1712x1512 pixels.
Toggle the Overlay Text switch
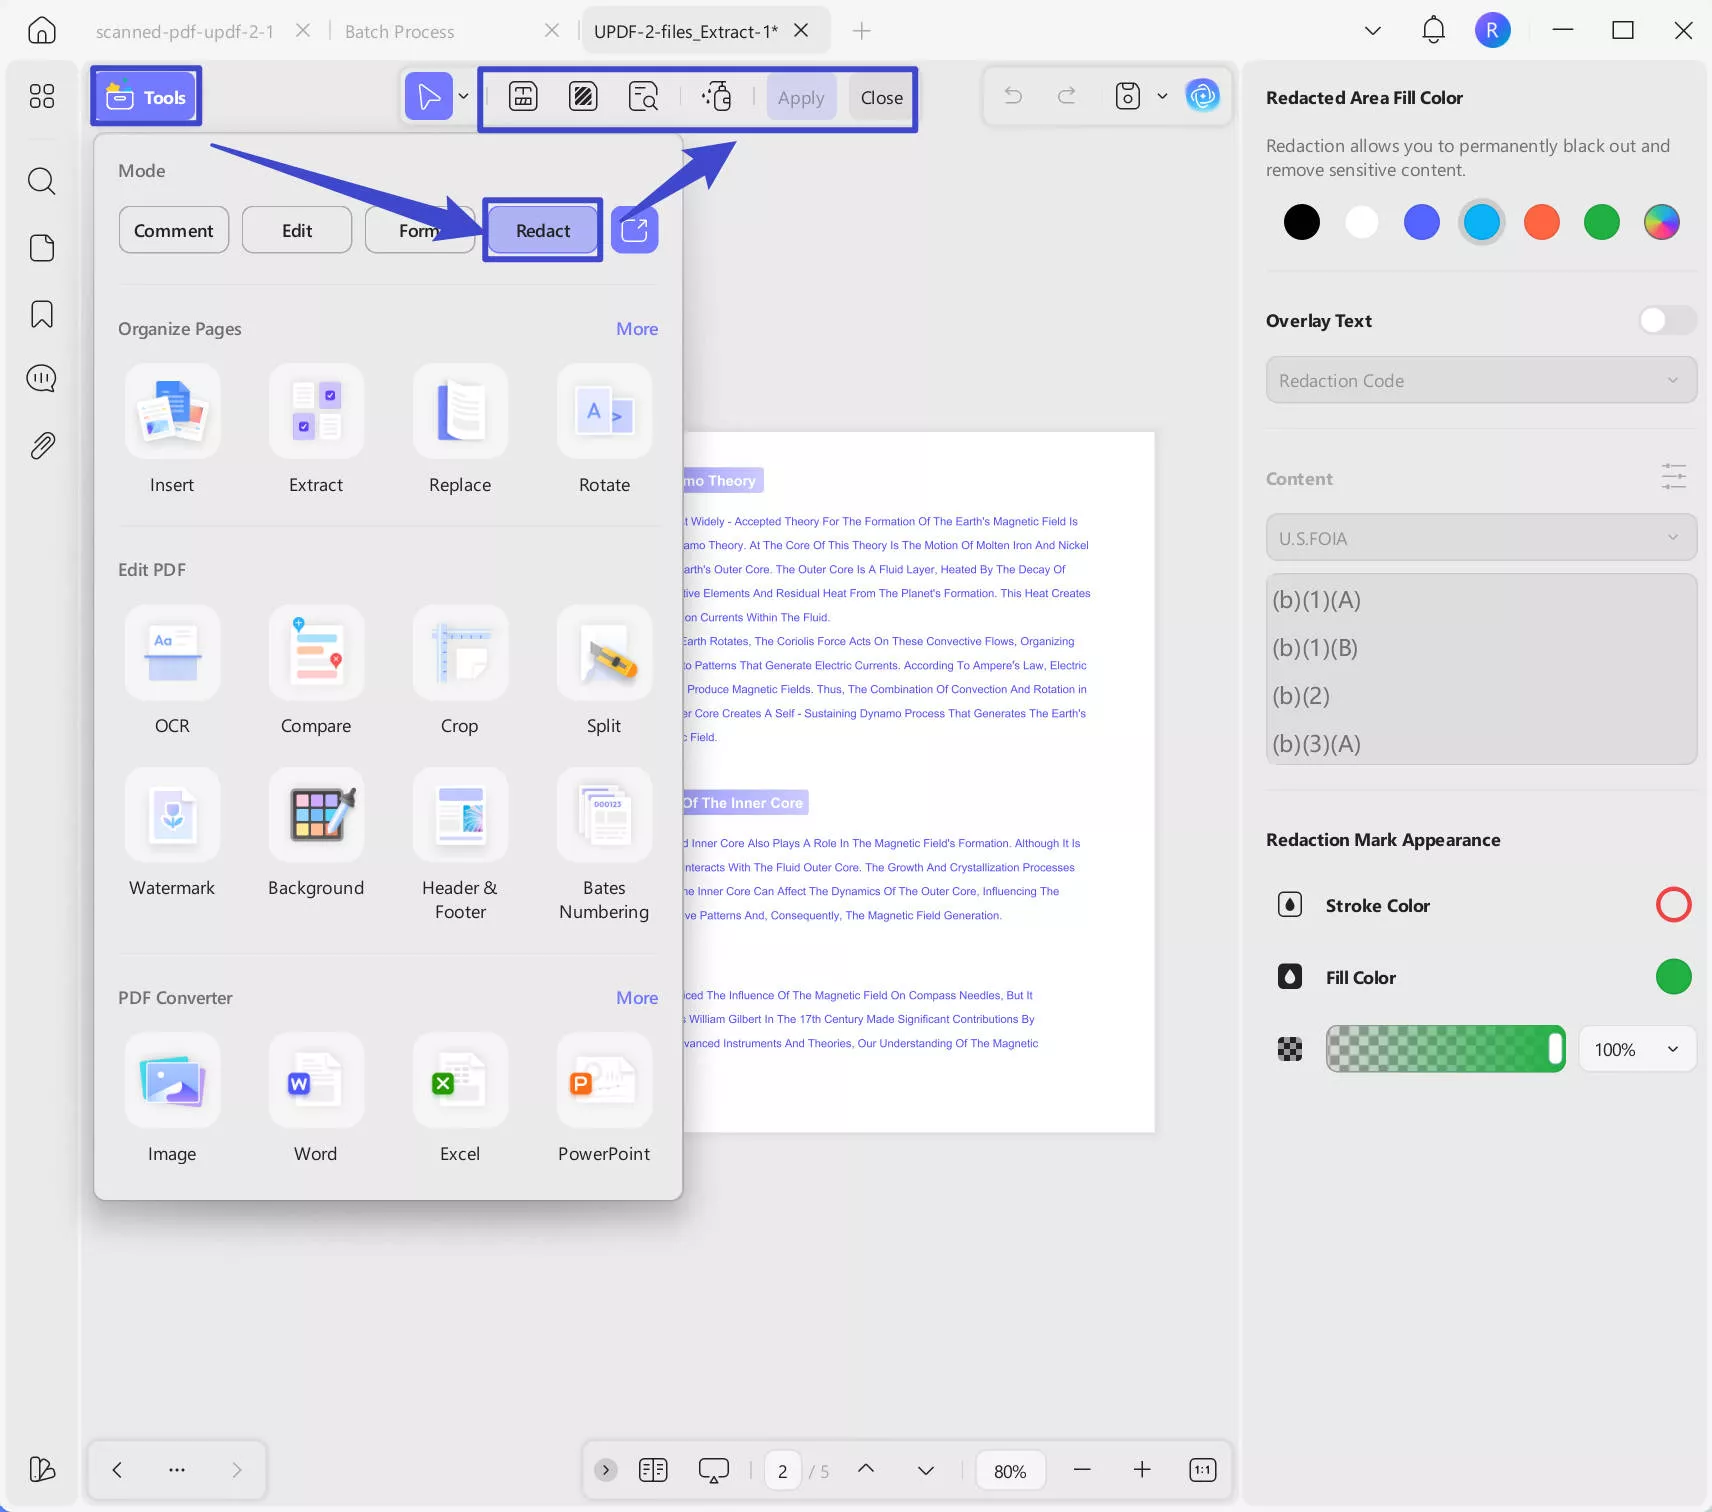point(1667,320)
